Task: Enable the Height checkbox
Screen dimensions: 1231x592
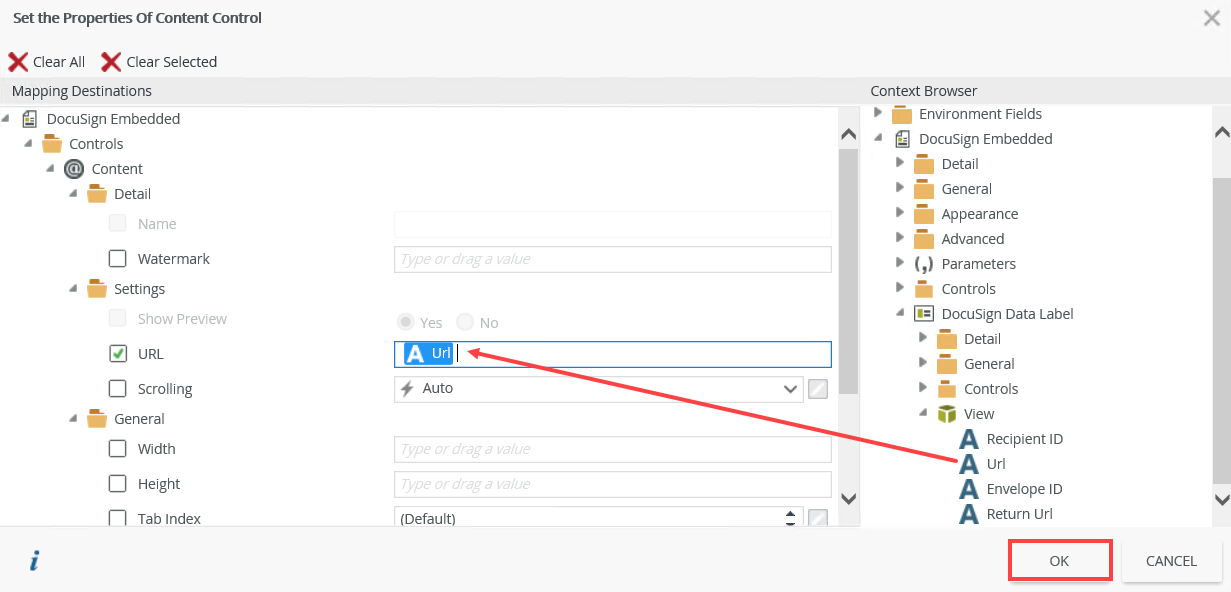Action: [x=118, y=484]
